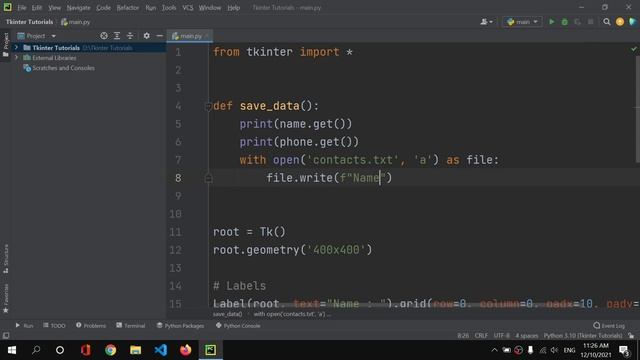
Task: Switch Python 3.10 interpreter
Action: coord(583,336)
